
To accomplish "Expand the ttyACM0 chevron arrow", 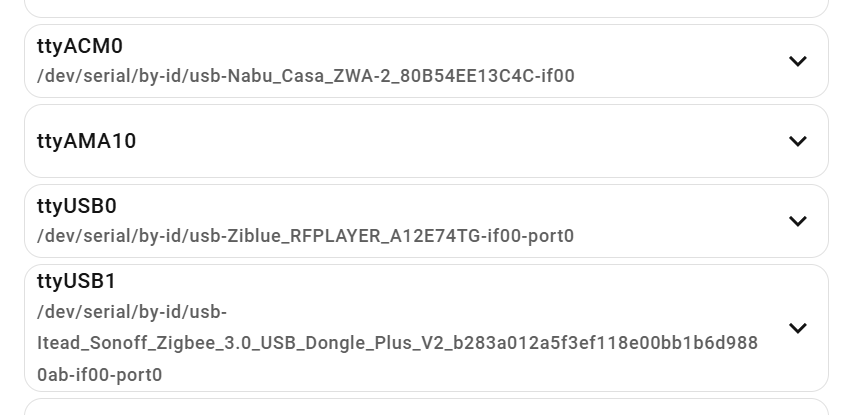I will (797, 61).
